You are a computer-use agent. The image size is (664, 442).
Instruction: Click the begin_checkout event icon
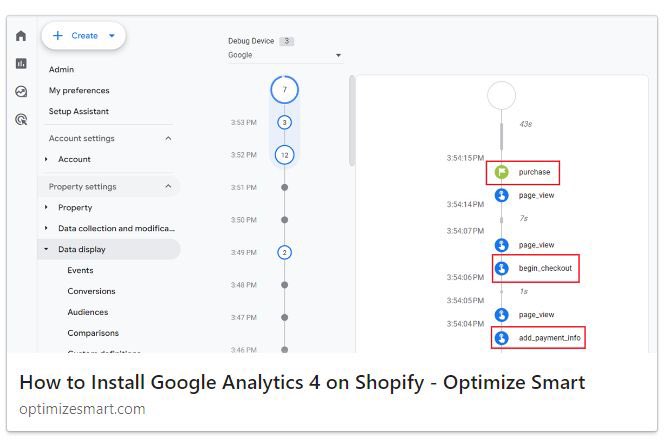click(x=502, y=268)
